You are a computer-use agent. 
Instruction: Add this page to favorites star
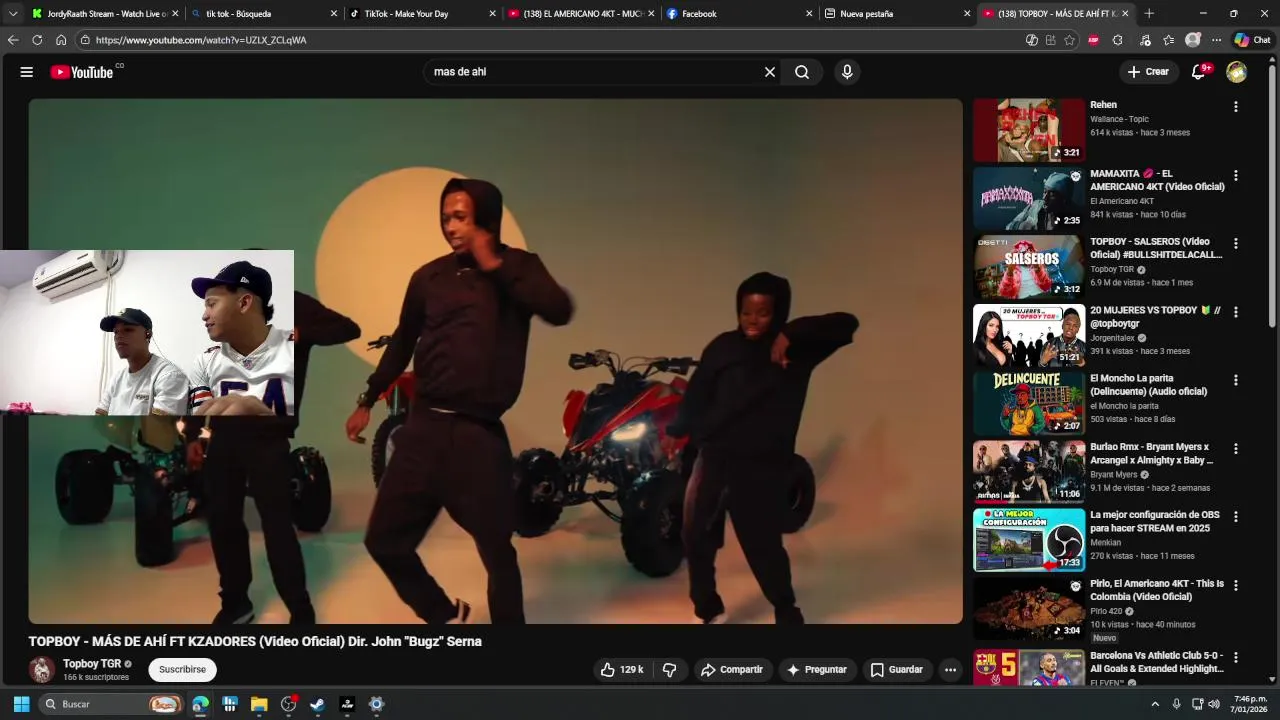click(1069, 40)
